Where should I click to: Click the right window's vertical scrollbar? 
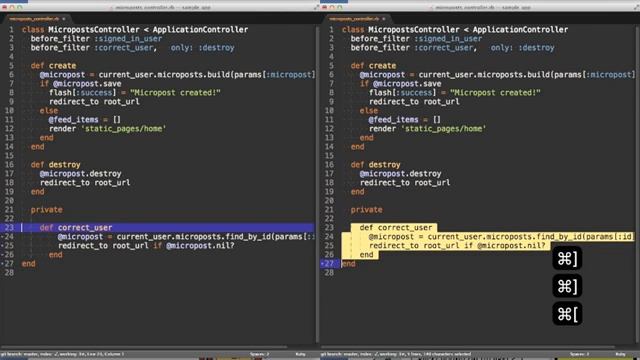click(x=637, y=184)
